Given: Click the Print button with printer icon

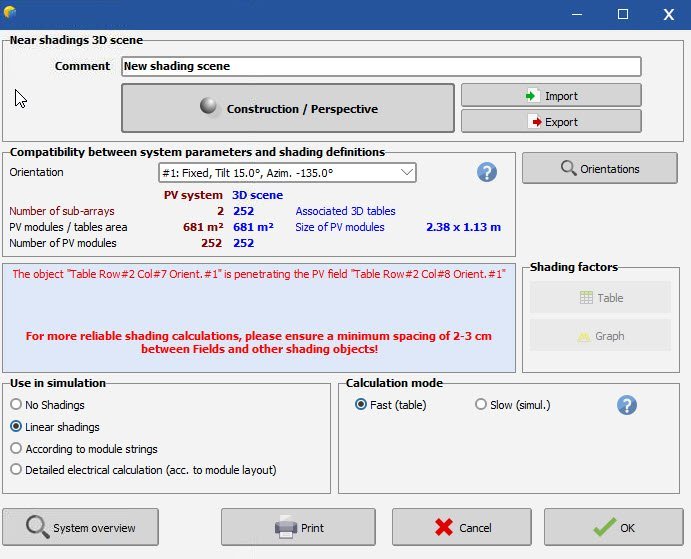Looking at the screenshot, I should coord(298,527).
